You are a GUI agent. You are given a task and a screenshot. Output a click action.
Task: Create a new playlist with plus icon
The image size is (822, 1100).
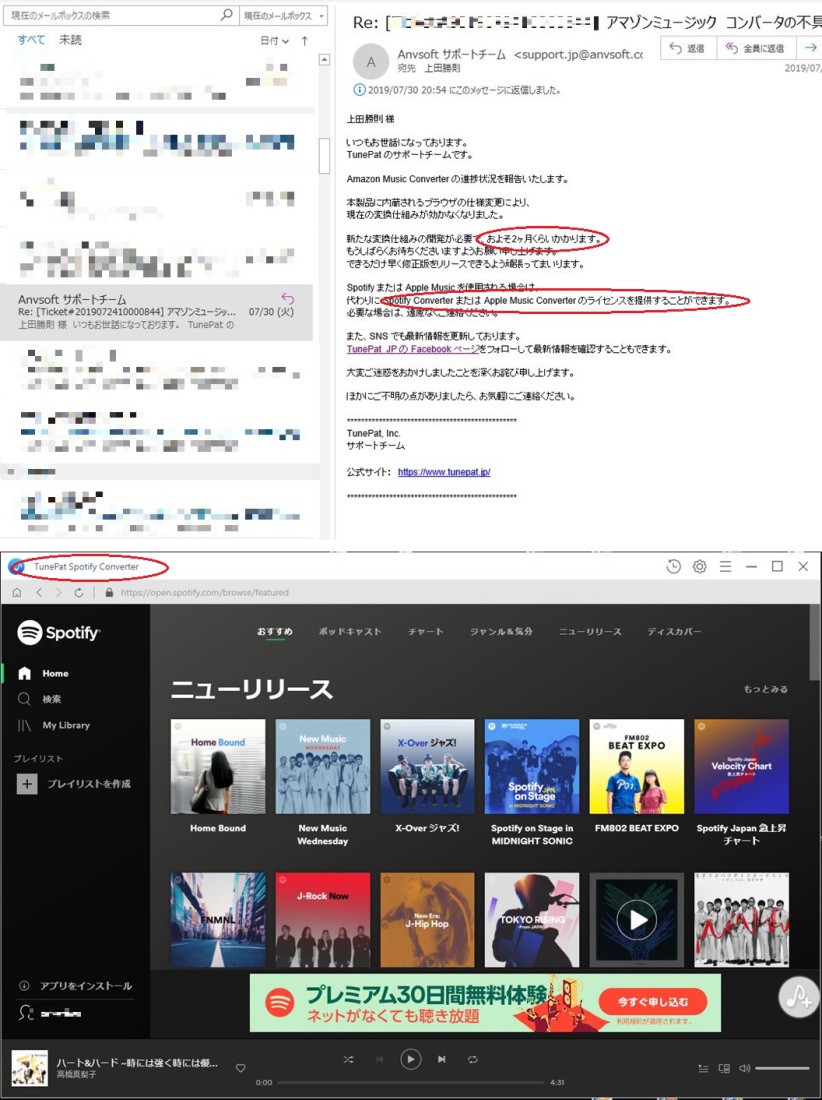[x=27, y=784]
